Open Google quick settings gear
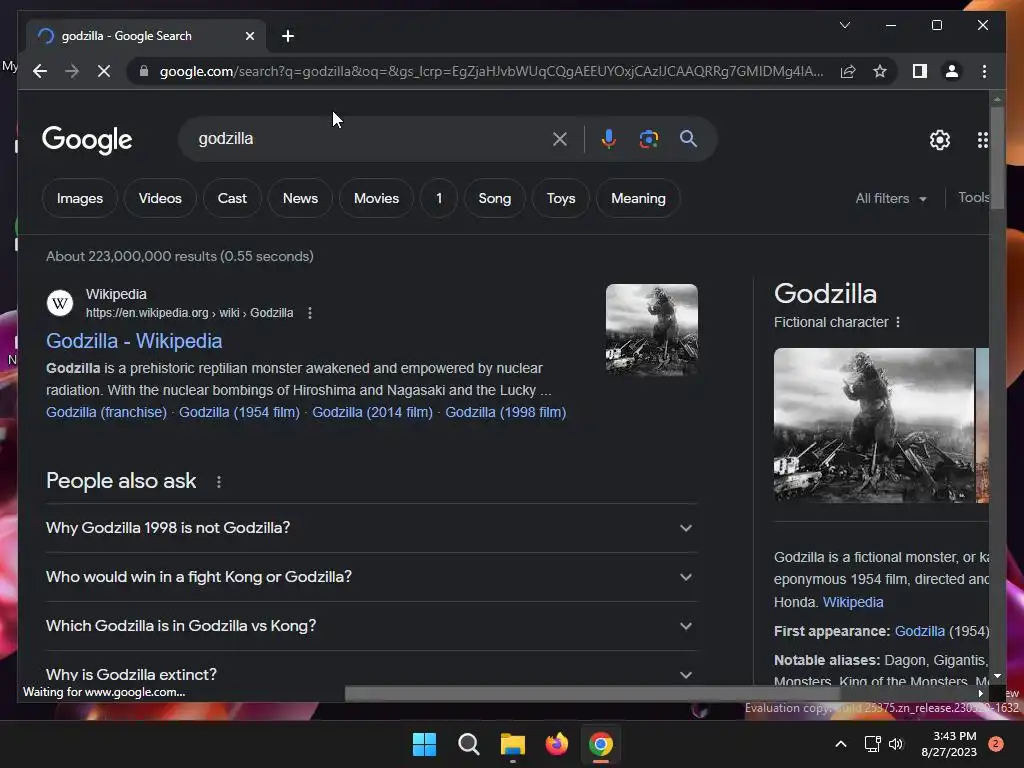The image size is (1024, 768). [x=939, y=140]
